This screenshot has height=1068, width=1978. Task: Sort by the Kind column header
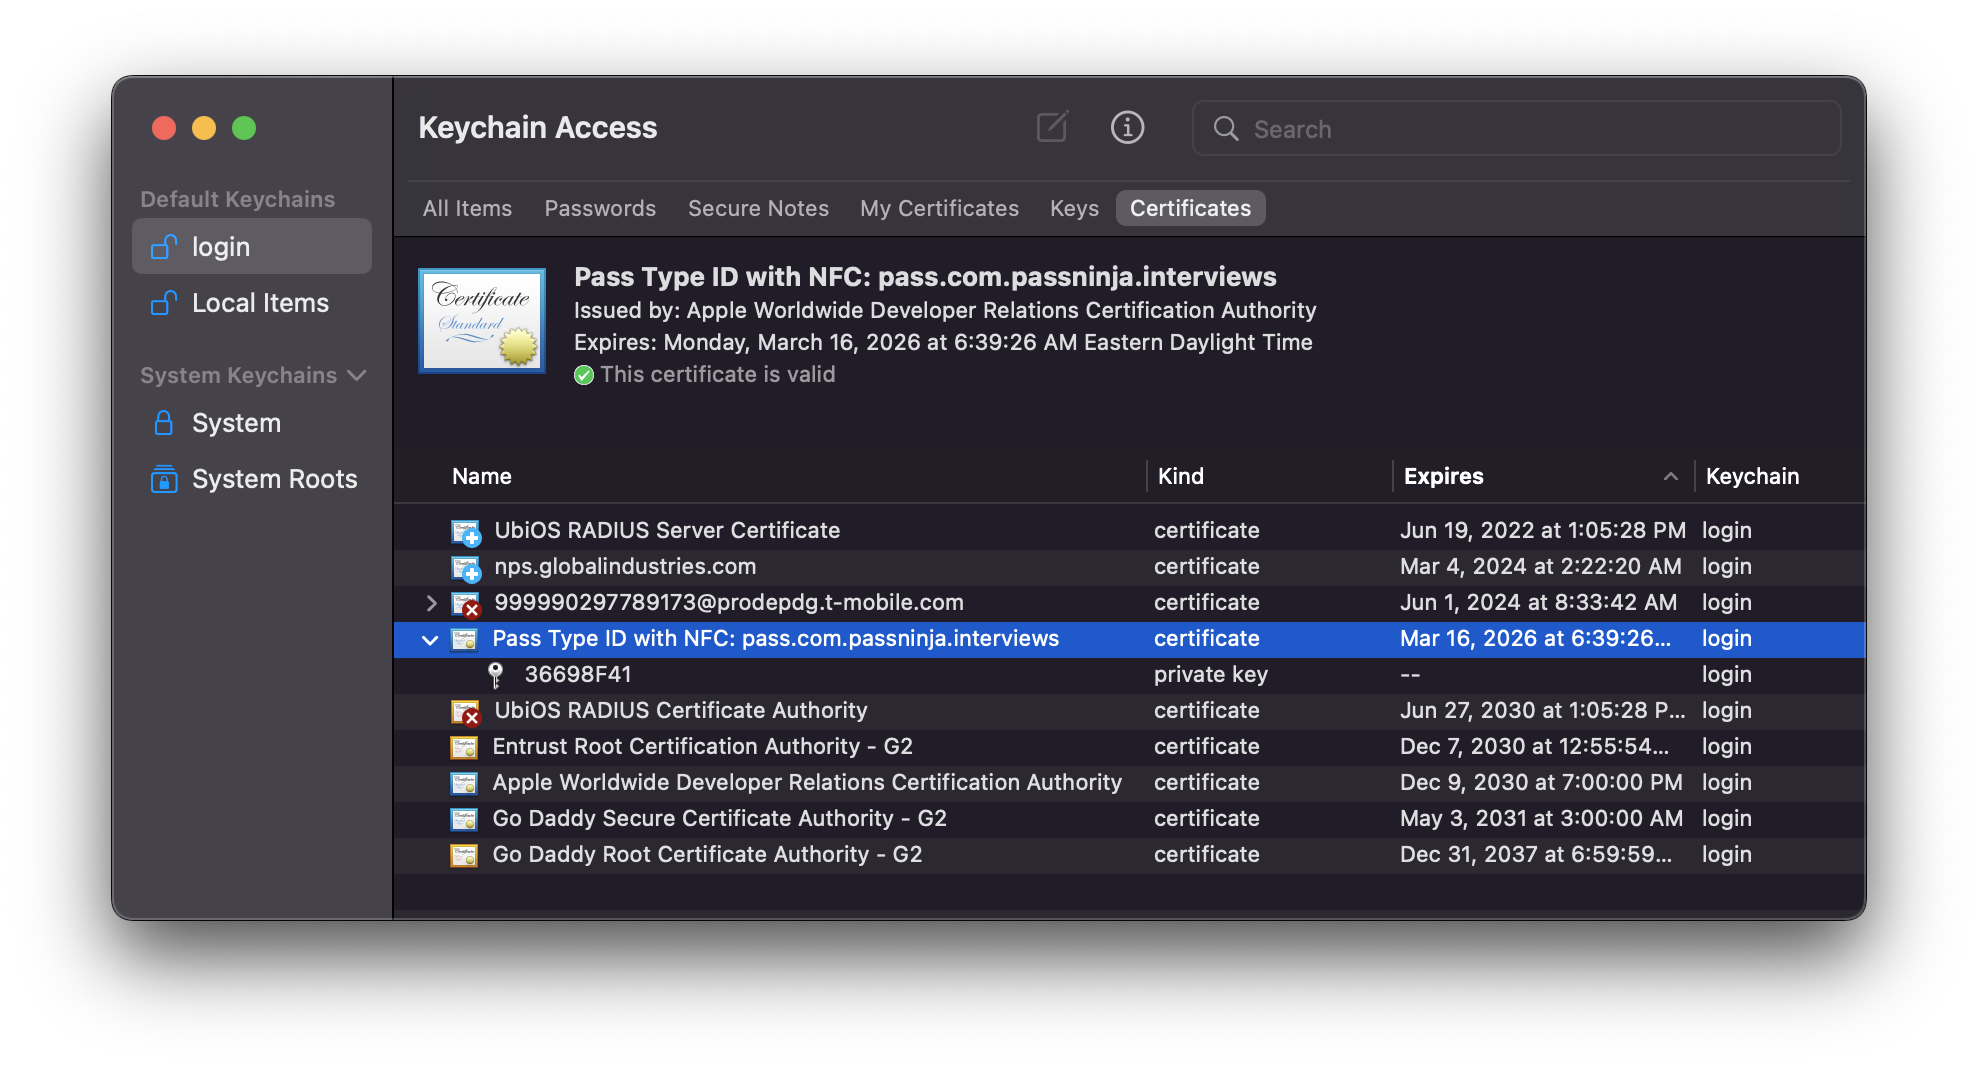point(1180,476)
